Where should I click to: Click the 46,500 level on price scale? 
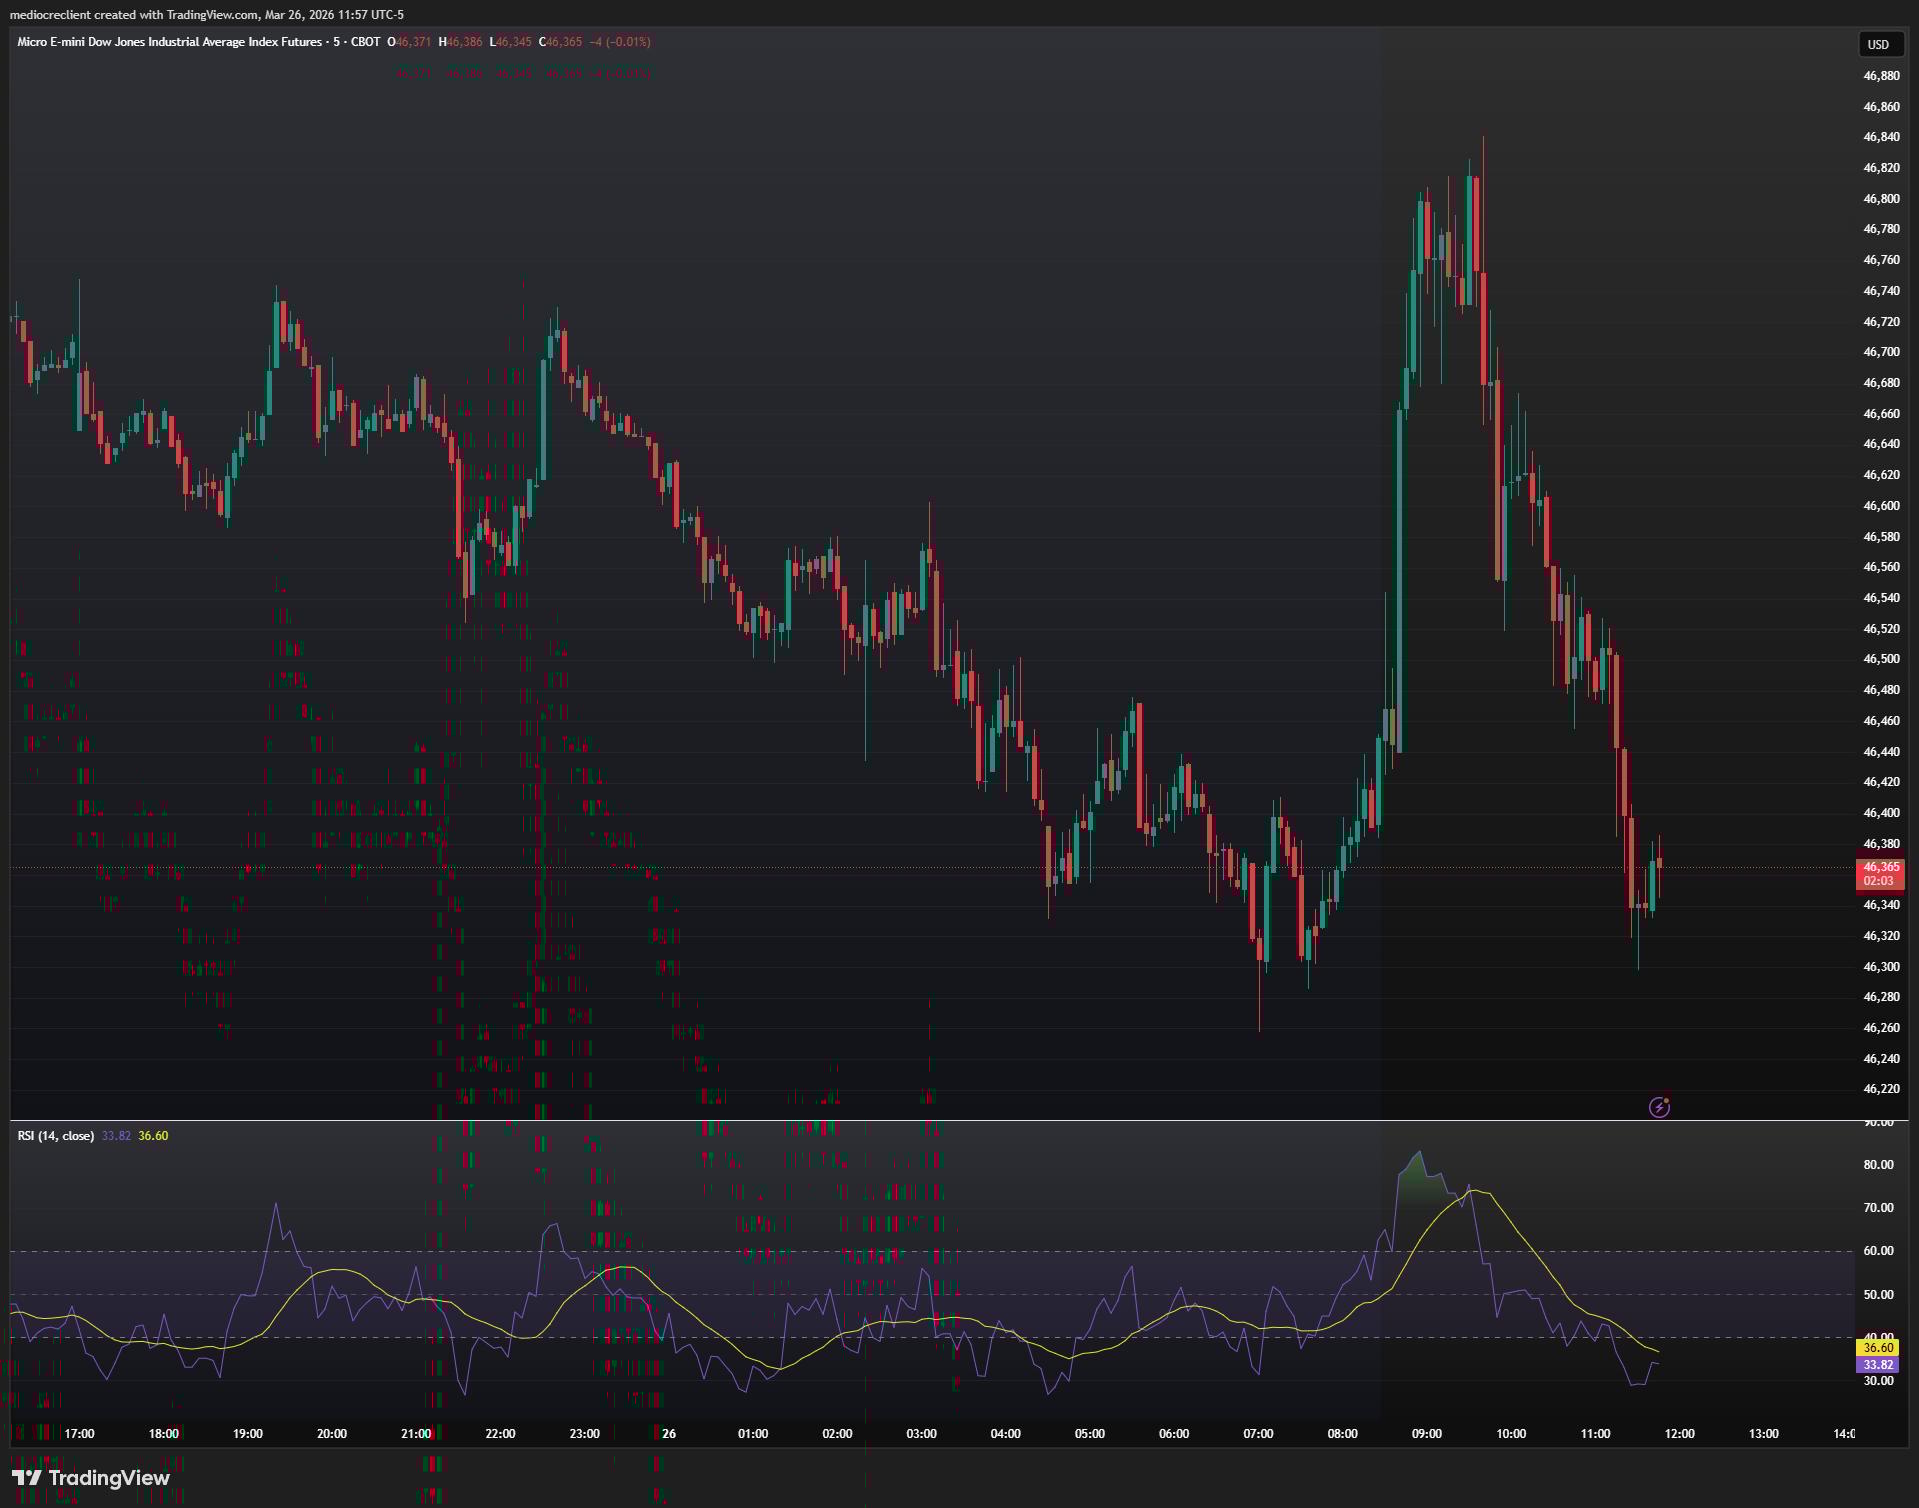point(1881,659)
